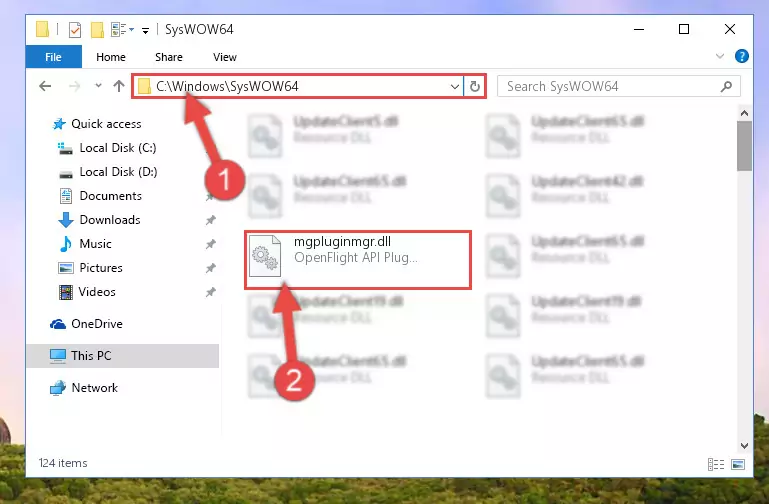Switch to Details view in status bar
Image resolution: width=769 pixels, height=504 pixels.
click(x=716, y=464)
